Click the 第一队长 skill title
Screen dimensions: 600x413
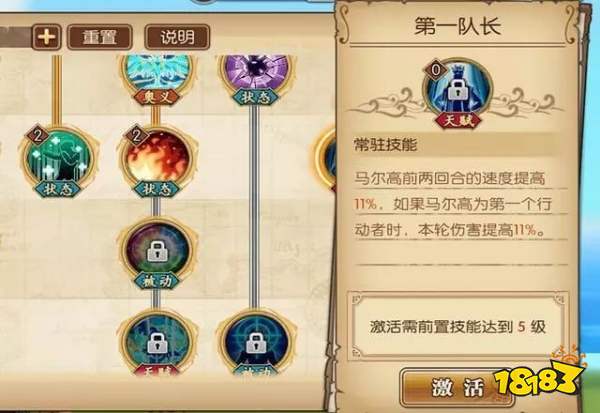(458, 26)
